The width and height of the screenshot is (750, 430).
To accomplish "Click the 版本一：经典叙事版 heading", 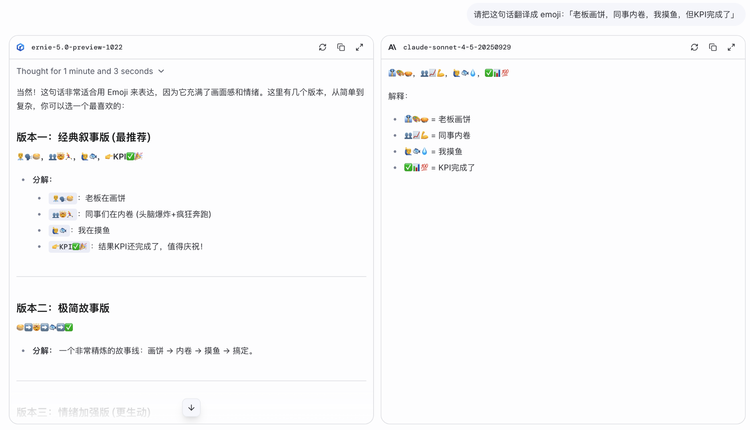I will point(83,137).
